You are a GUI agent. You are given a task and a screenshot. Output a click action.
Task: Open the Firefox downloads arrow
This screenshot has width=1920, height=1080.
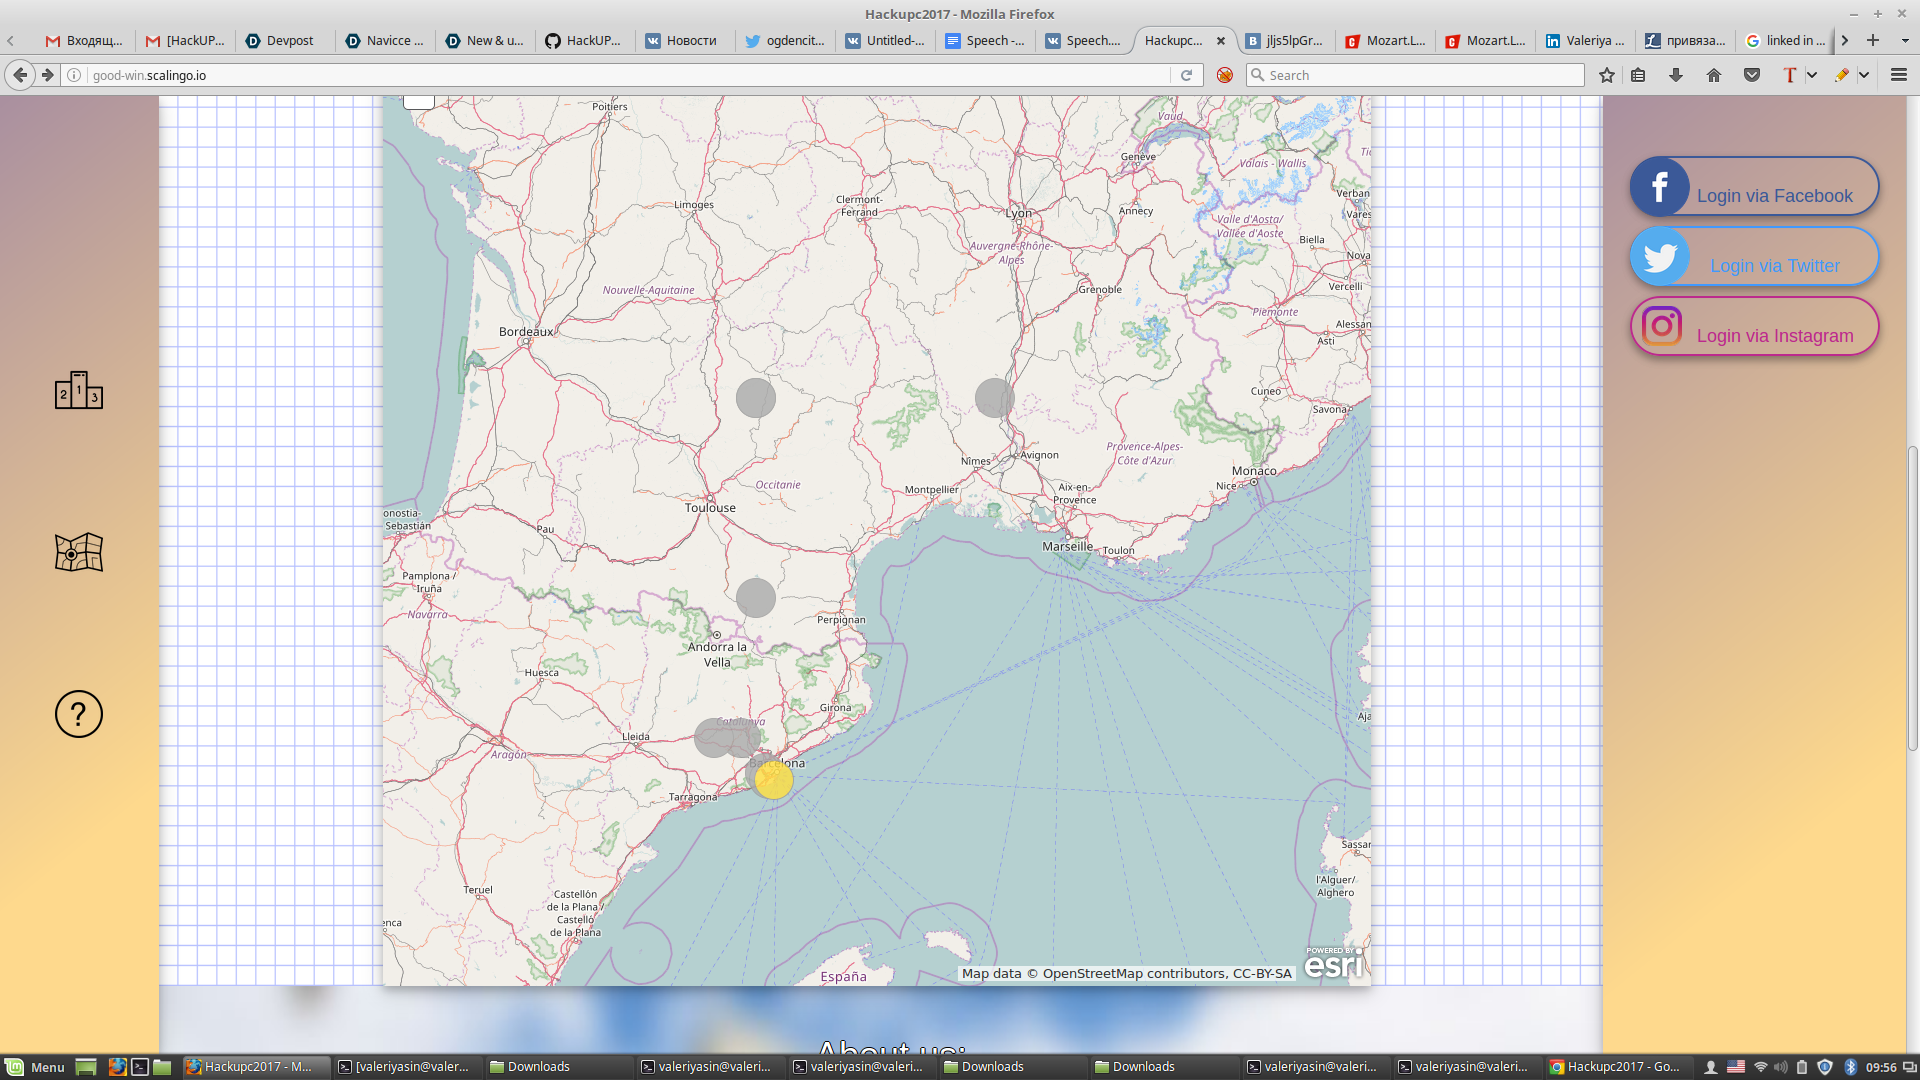pos(1675,75)
